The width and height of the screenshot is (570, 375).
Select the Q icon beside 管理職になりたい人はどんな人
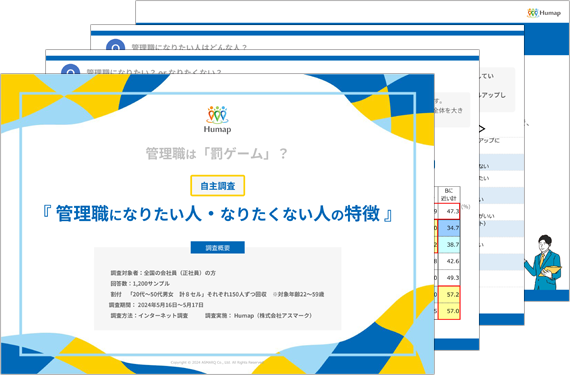click(115, 45)
